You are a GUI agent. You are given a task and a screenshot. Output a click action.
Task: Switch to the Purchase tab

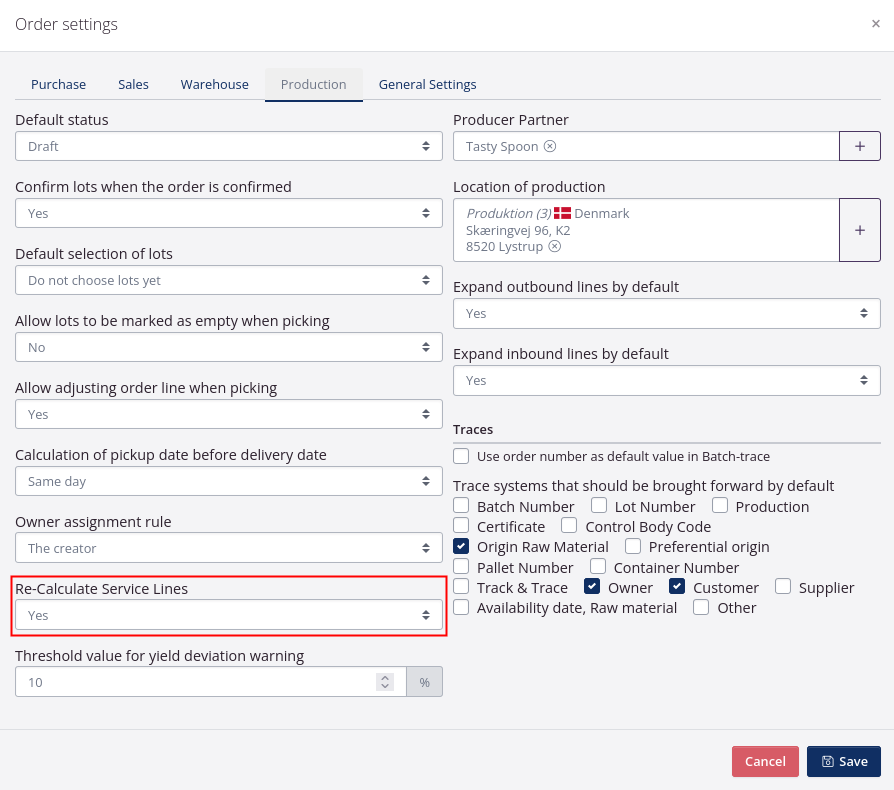coord(58,85)
